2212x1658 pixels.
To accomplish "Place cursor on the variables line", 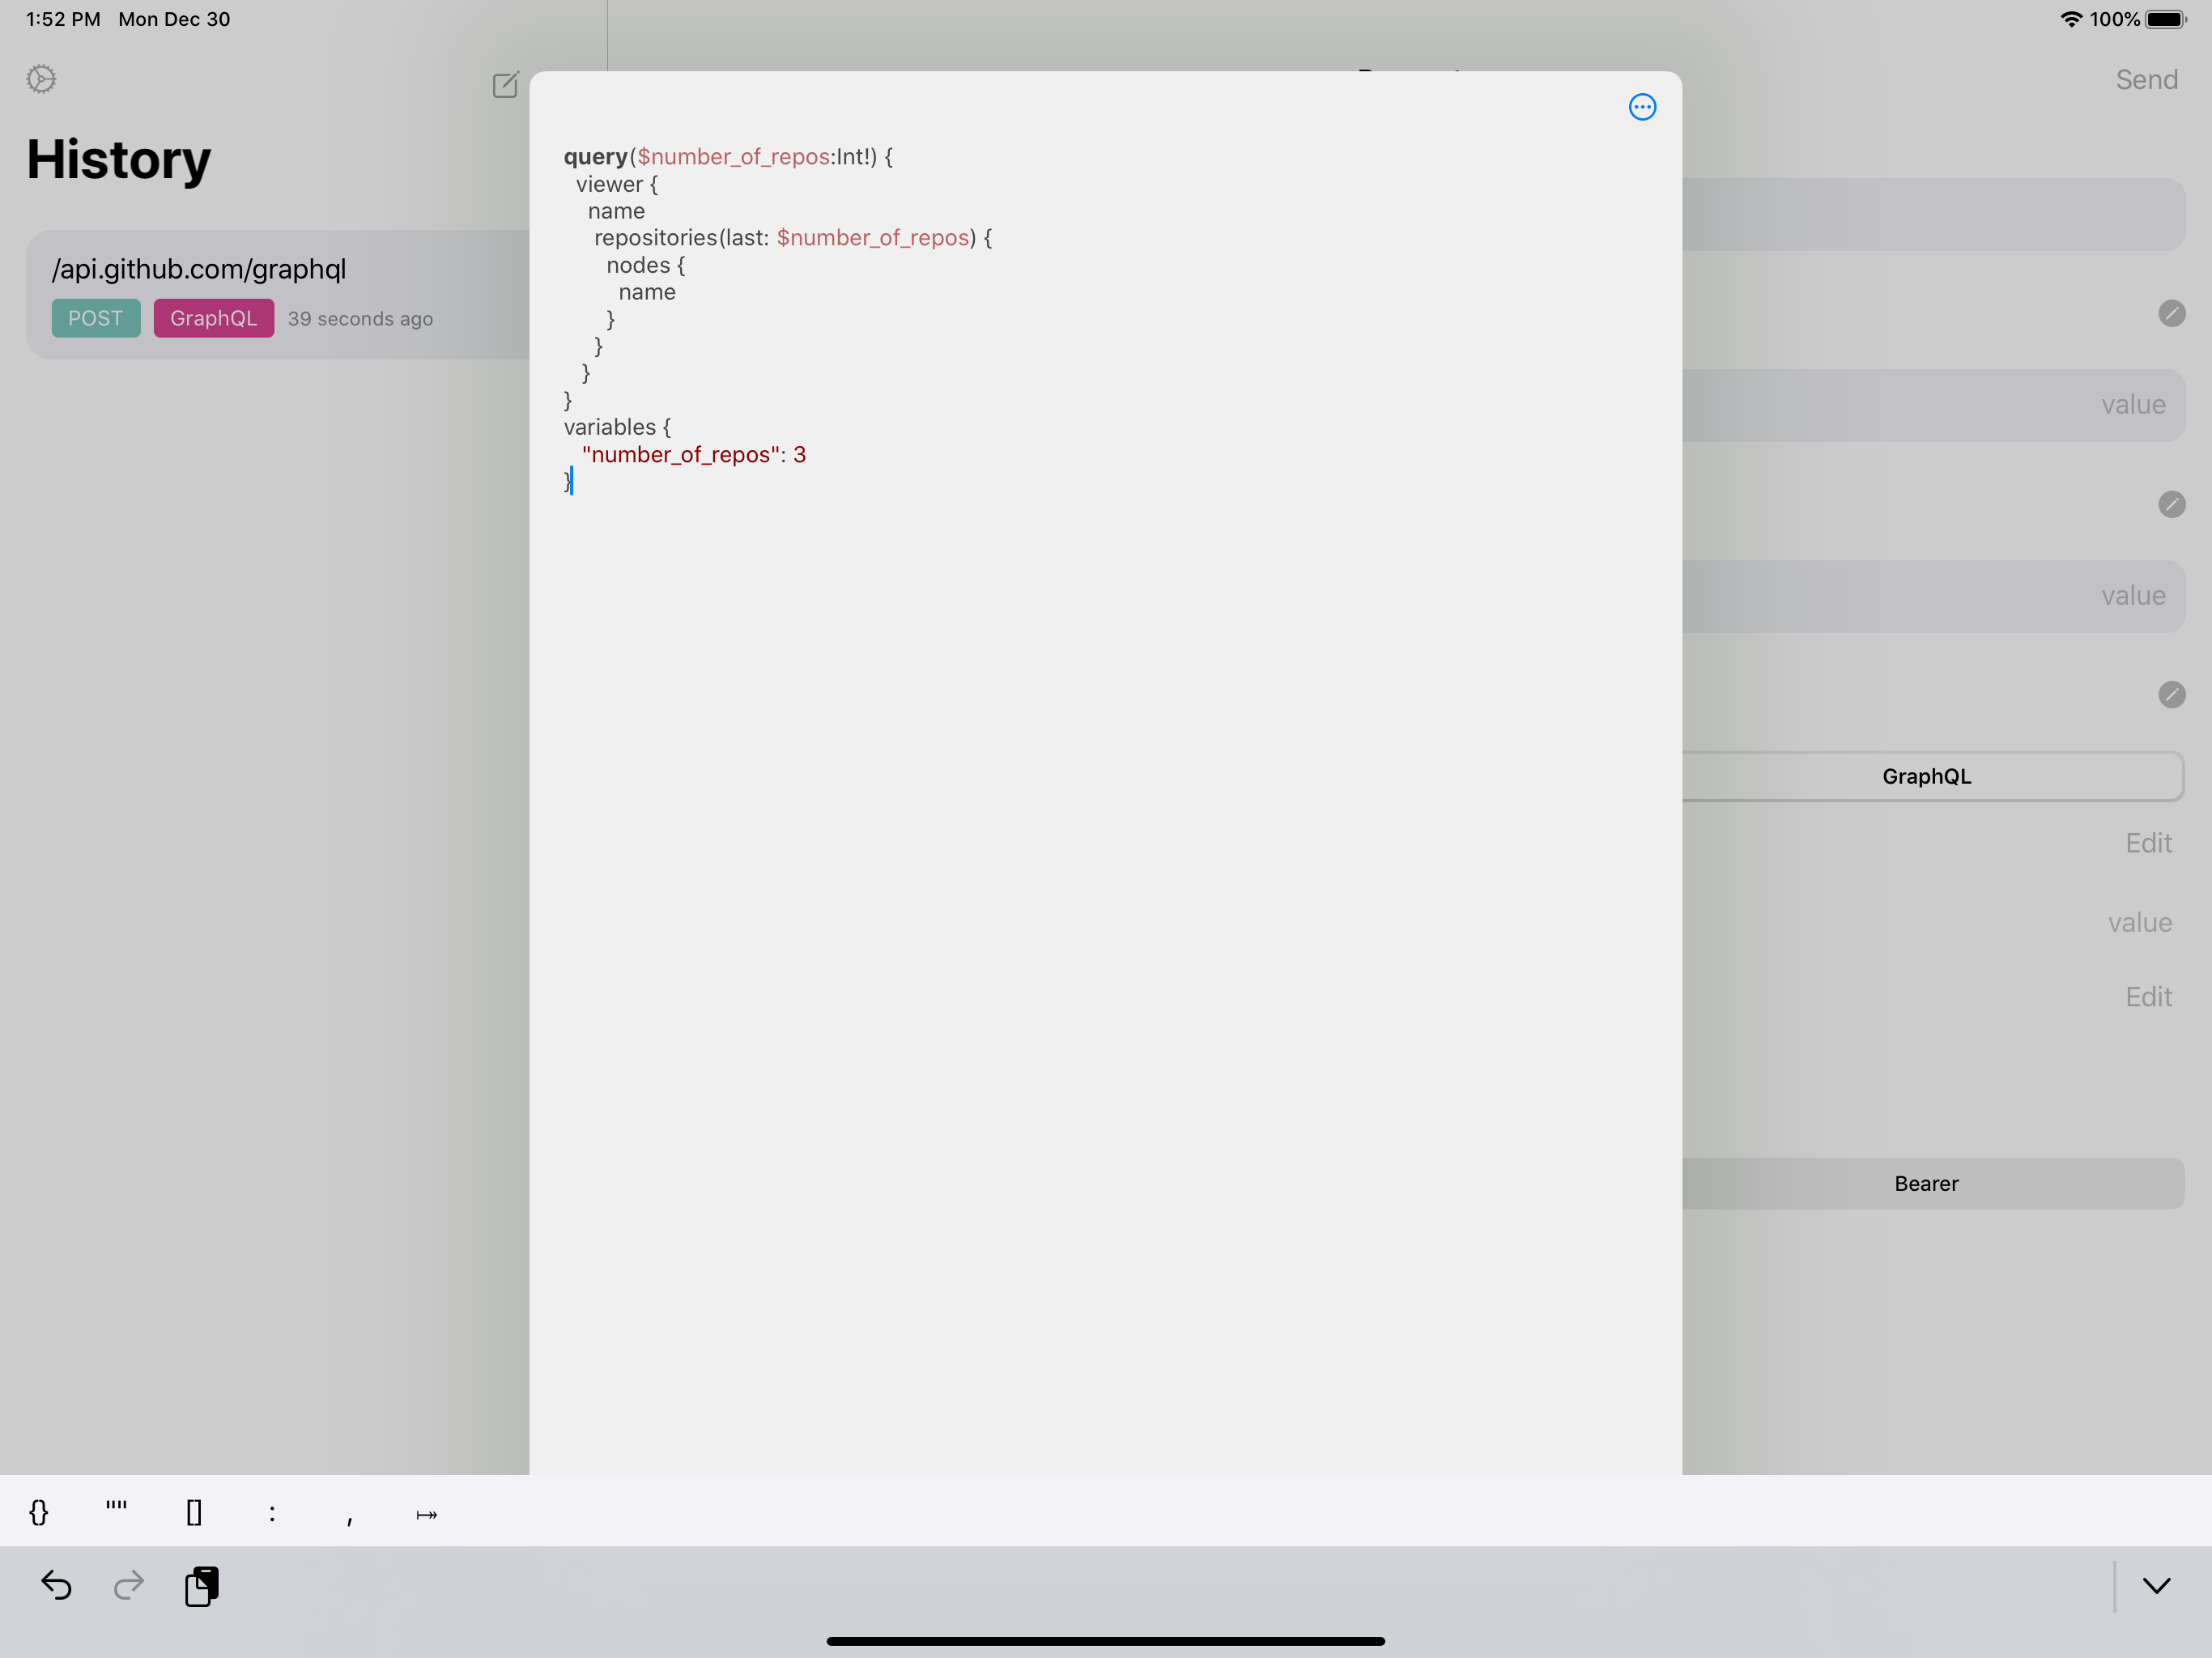I will tap(617, 427).
